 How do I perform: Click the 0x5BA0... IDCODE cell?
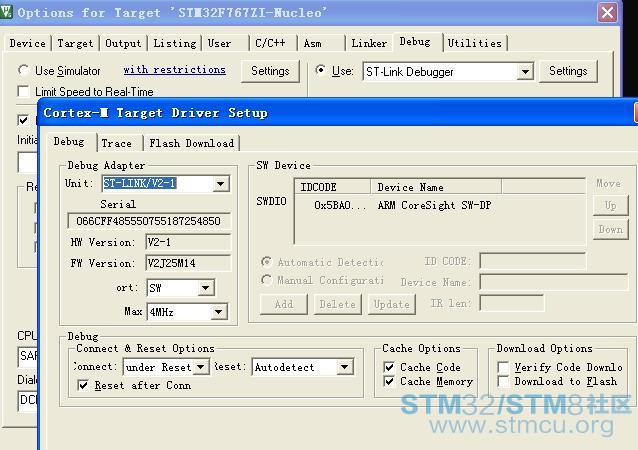339,205
